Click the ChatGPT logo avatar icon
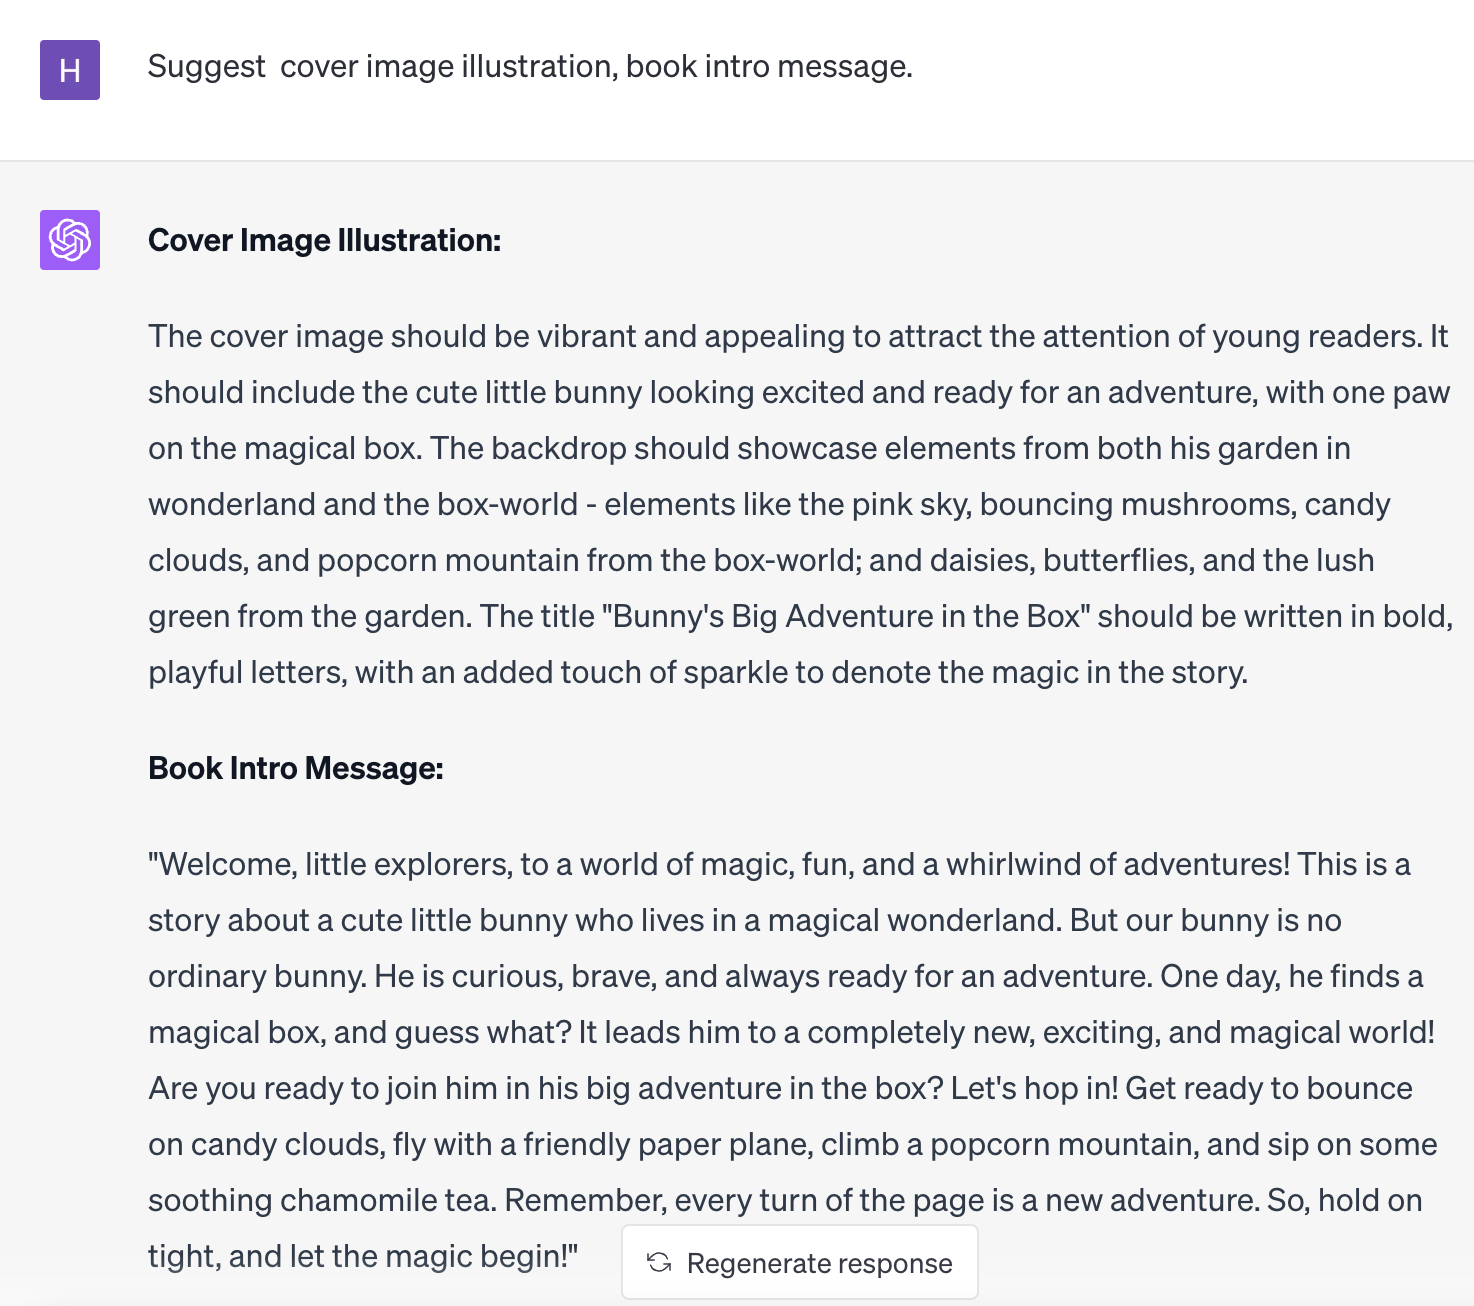The height and width of the screenshot is (1306, 1474). point(70,240)
